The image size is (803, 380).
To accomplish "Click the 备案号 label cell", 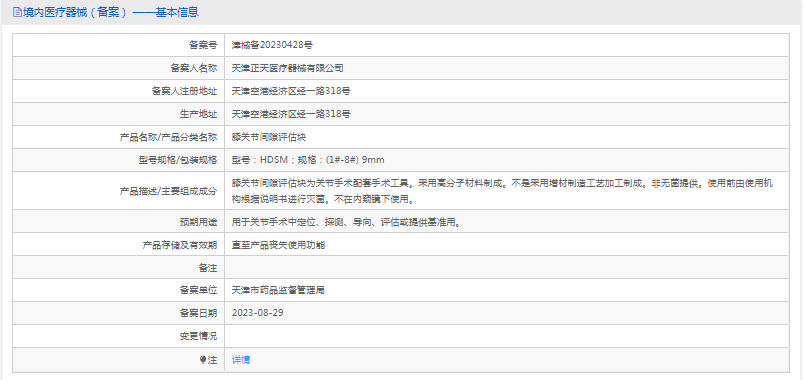I will pos(118,45).
